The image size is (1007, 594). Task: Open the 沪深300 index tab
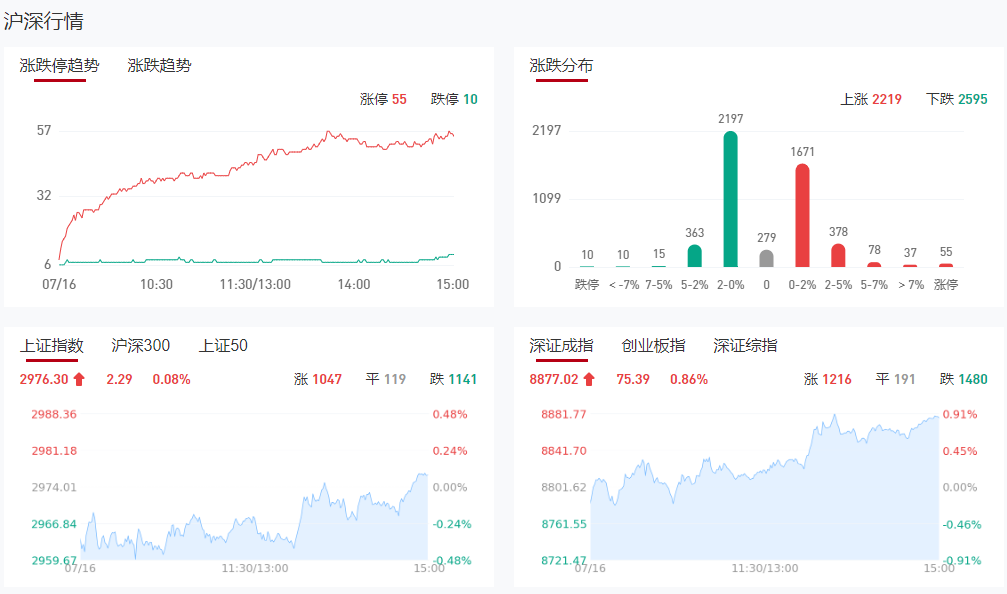coord(140,346)
